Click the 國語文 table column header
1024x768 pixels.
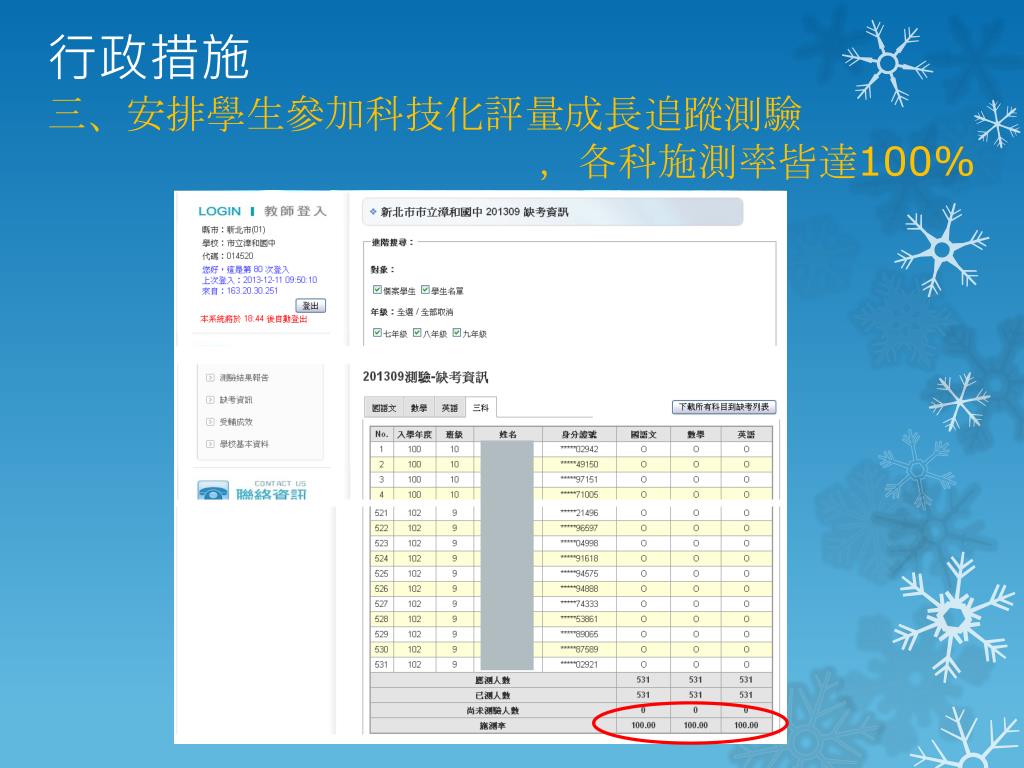click(643, 434)
